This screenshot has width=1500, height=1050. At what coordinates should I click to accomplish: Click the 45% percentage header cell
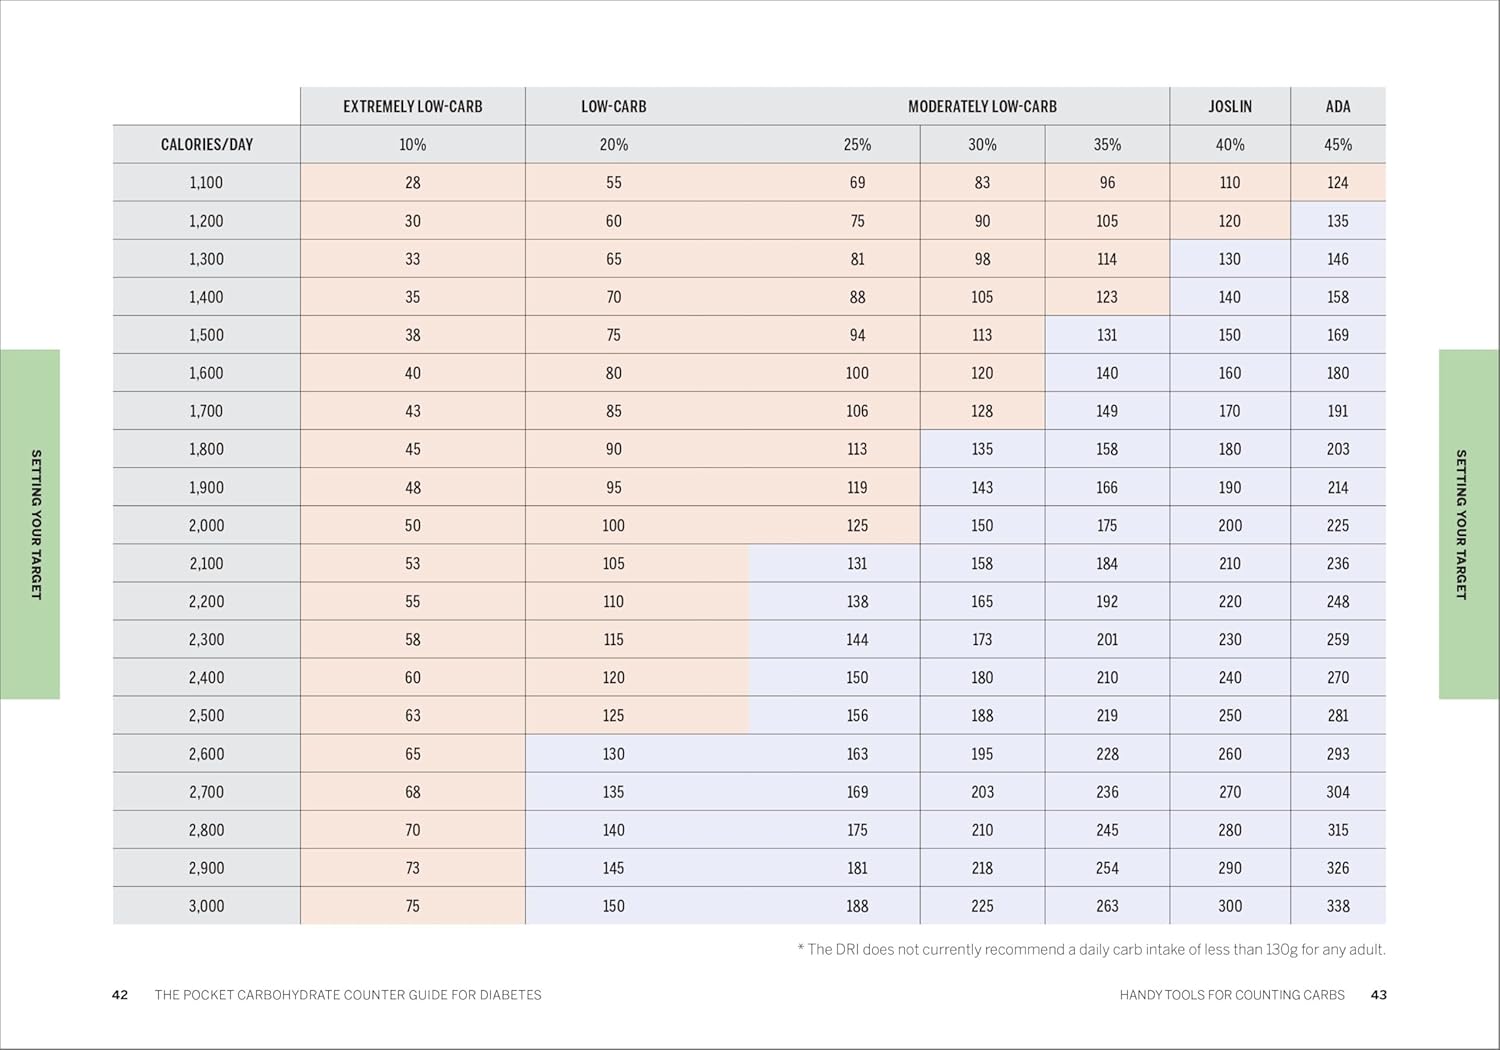coord(1337,144)
